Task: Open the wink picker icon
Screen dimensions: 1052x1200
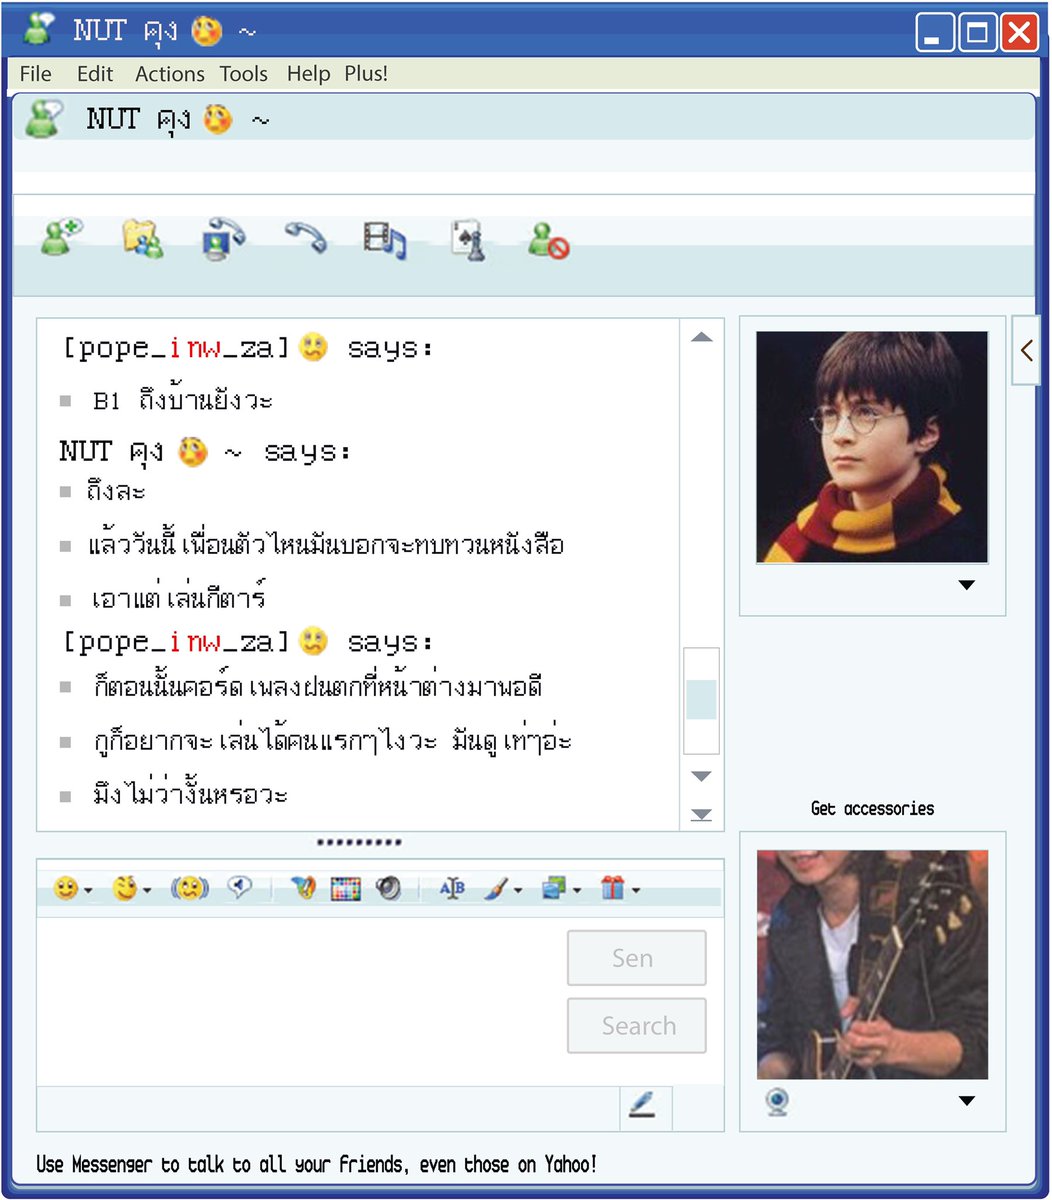Action: (125, 888)
